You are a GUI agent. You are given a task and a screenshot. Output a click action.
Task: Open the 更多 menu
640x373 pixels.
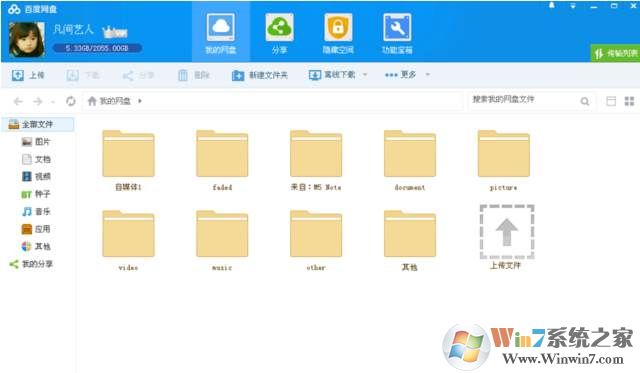(400, 75)
